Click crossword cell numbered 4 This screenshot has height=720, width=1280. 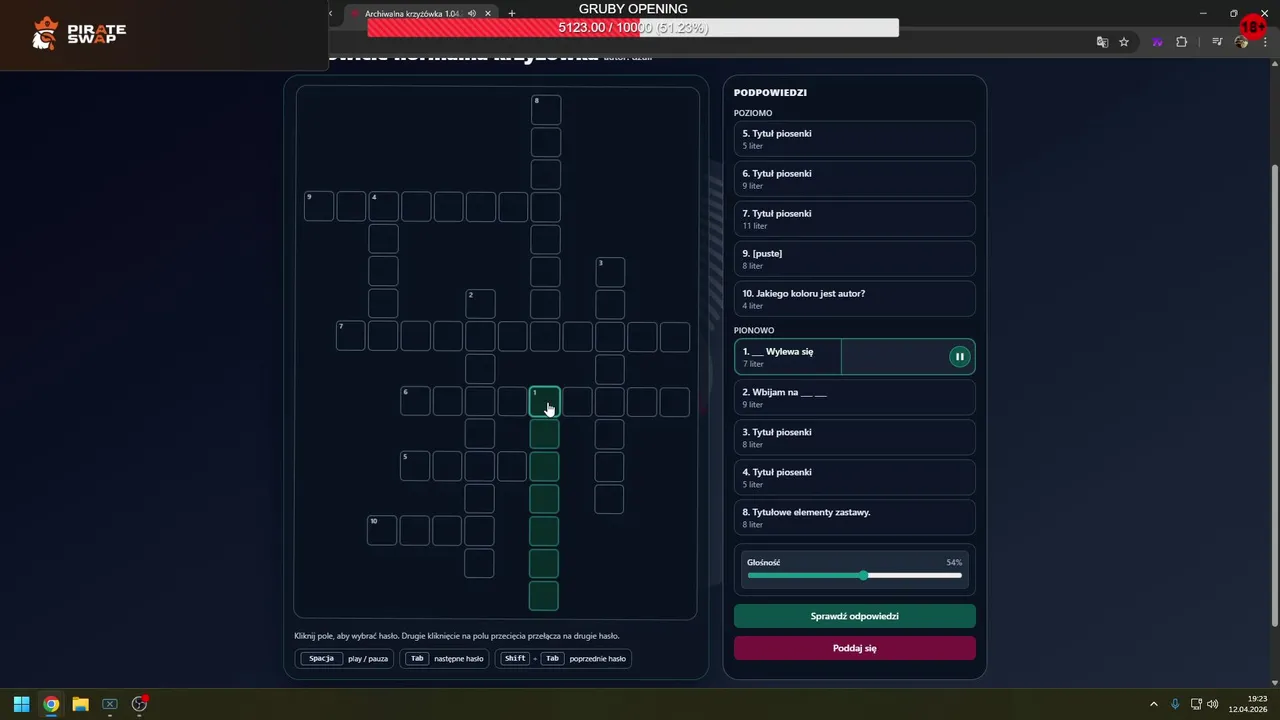pyautogui.click(x=384, y=207)
